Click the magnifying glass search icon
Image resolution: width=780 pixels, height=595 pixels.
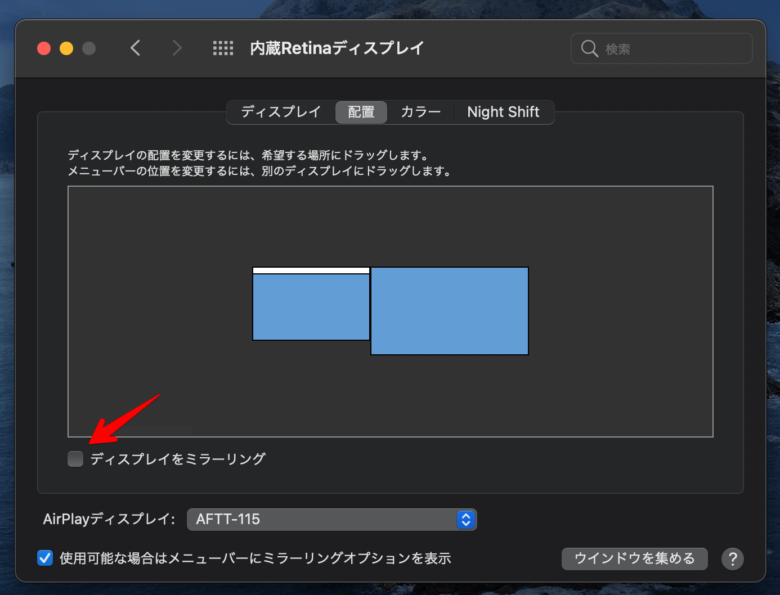pos(589,49)
